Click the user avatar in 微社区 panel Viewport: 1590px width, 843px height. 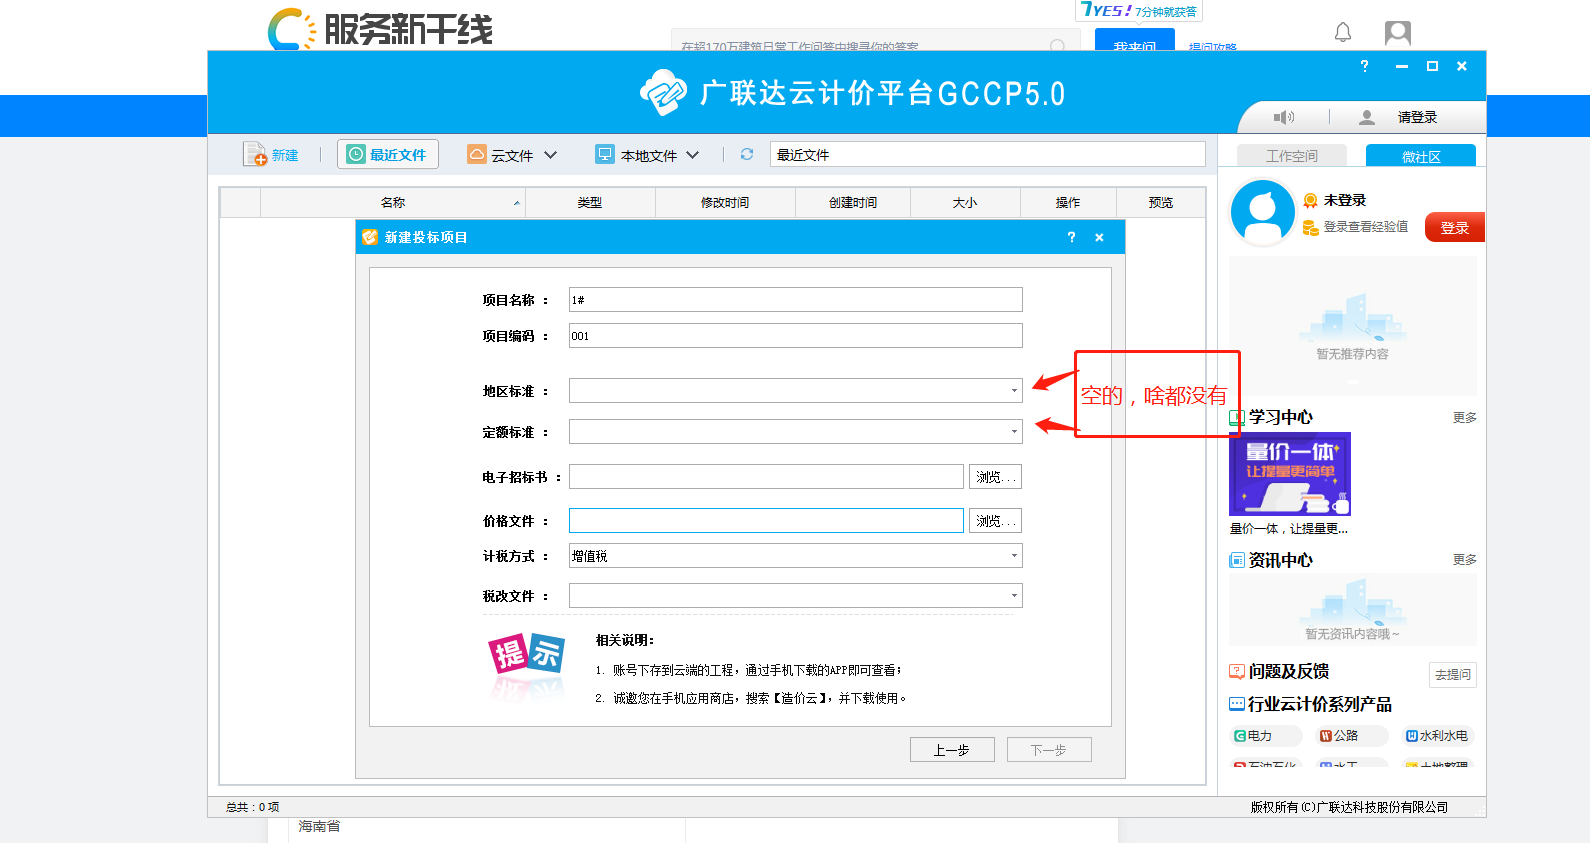(1263, 213)
